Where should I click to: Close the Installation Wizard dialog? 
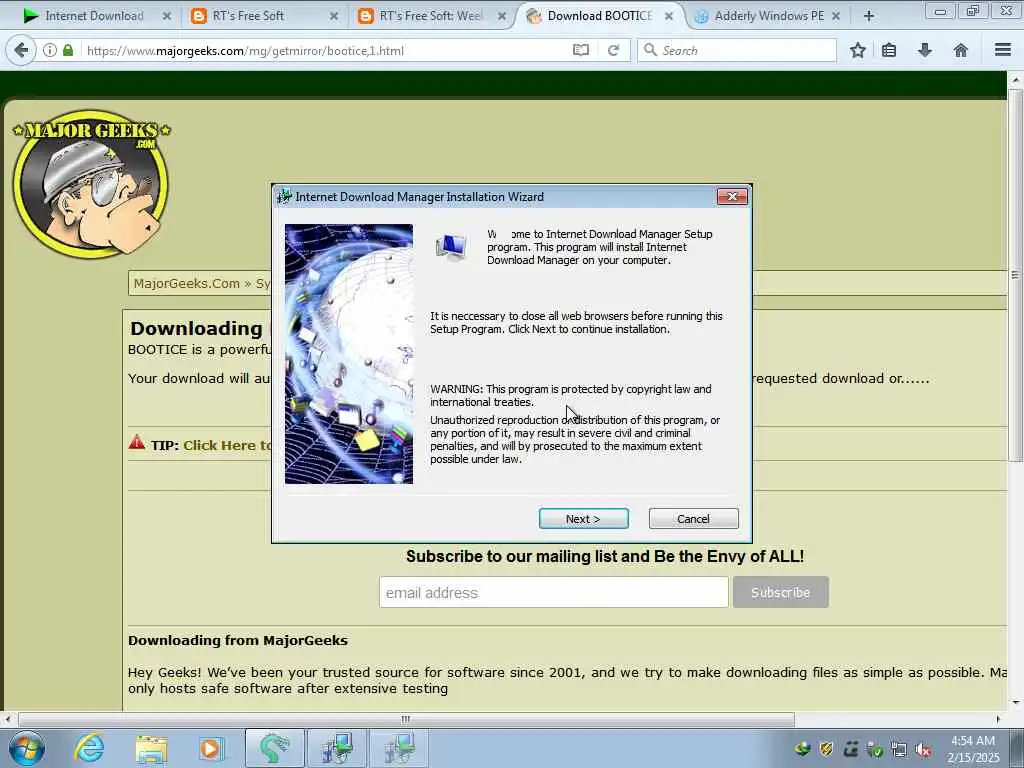coord(732,197)
